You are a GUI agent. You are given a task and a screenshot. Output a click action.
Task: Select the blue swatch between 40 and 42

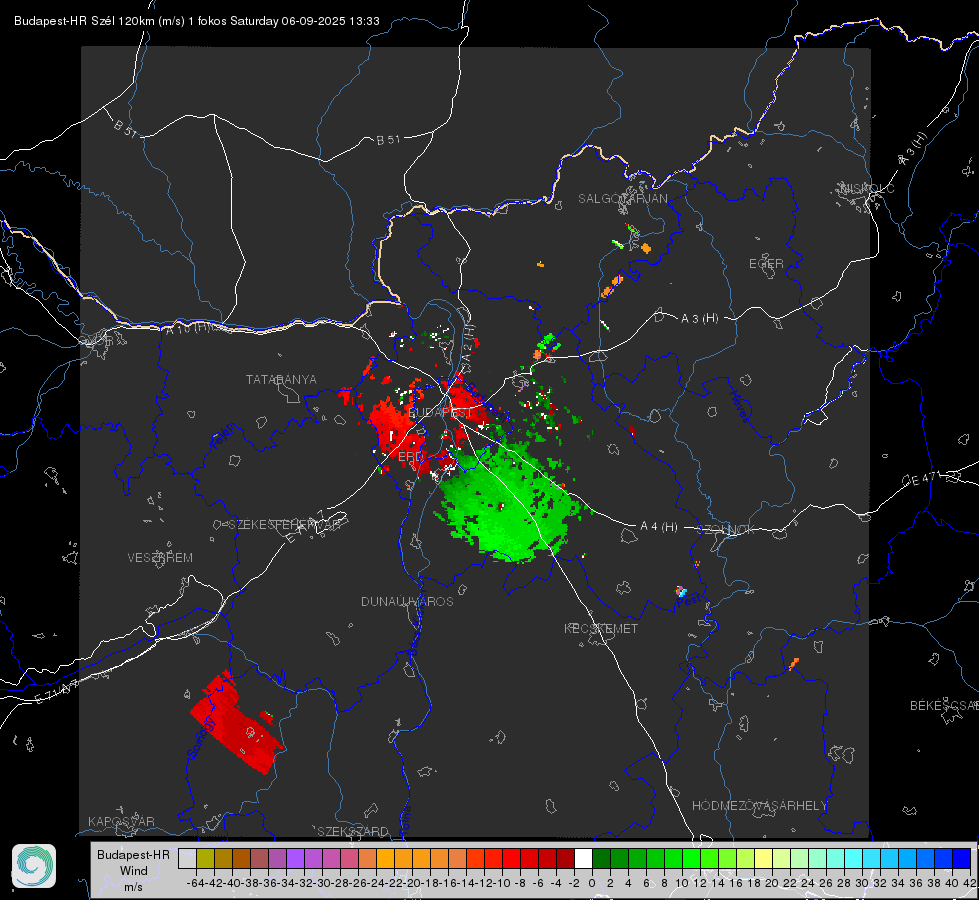pos(962,858)
